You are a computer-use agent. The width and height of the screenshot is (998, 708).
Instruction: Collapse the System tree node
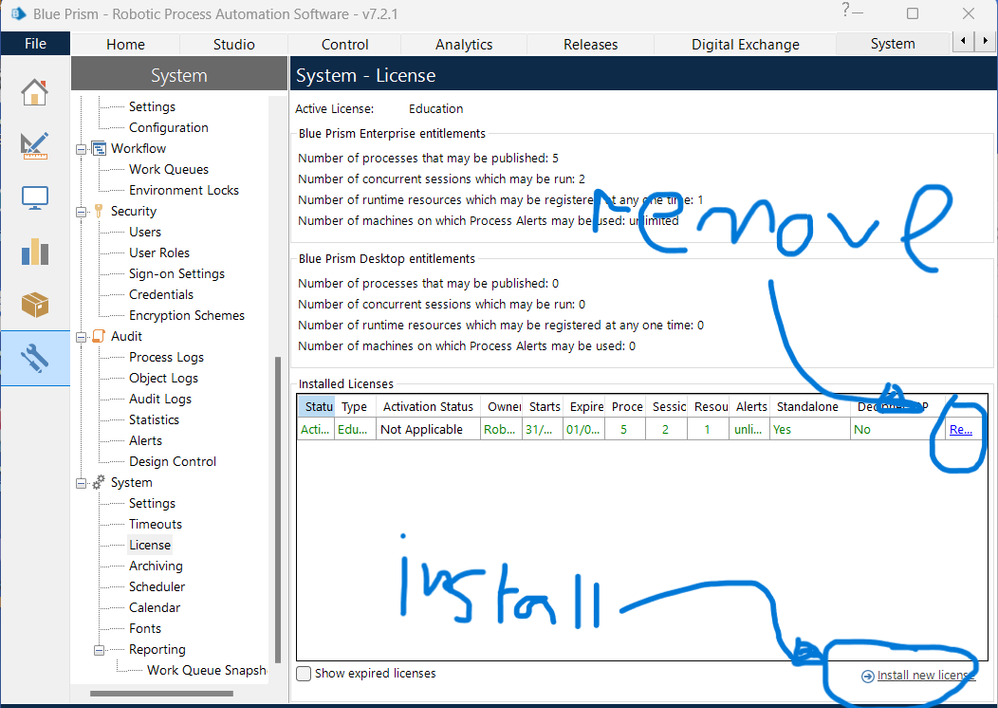tap(81, 483)
